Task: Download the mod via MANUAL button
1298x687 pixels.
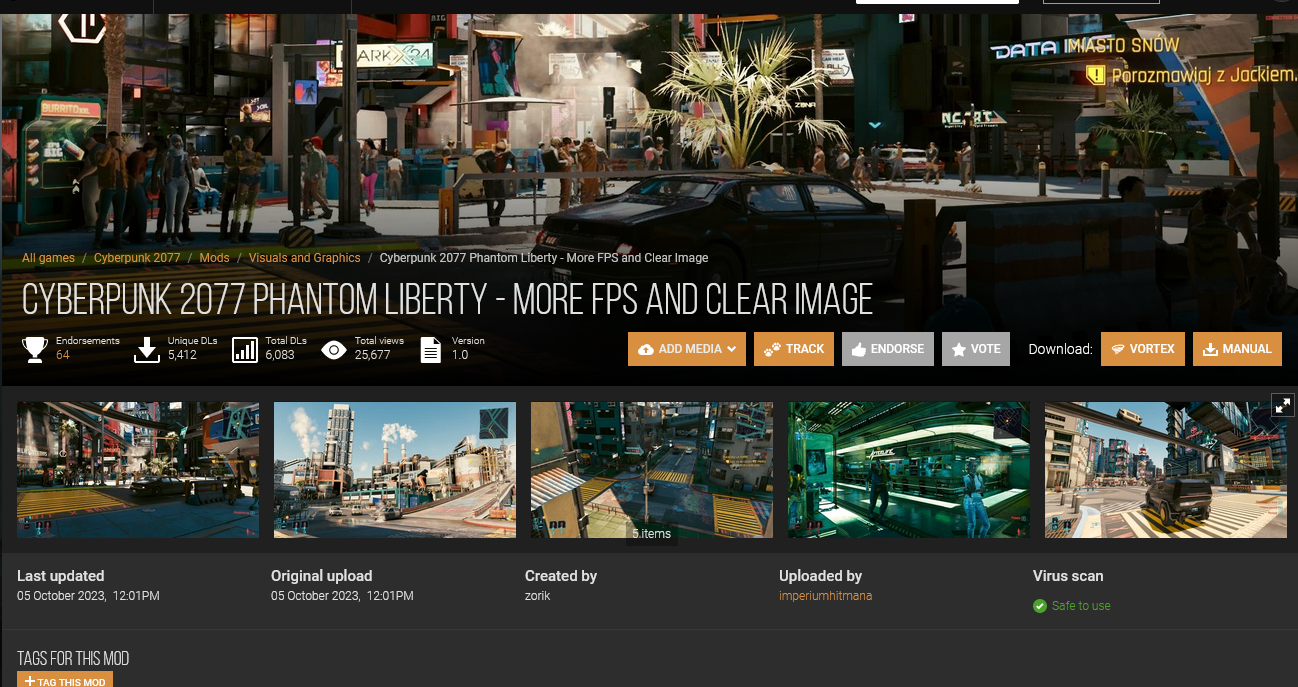Action: tap(1237, 349)
